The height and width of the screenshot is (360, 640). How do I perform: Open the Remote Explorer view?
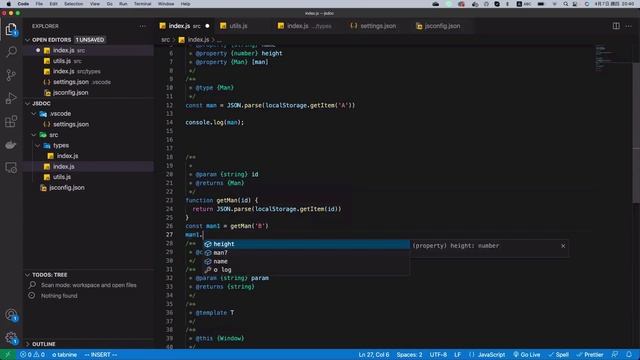(x=11, y=168)
